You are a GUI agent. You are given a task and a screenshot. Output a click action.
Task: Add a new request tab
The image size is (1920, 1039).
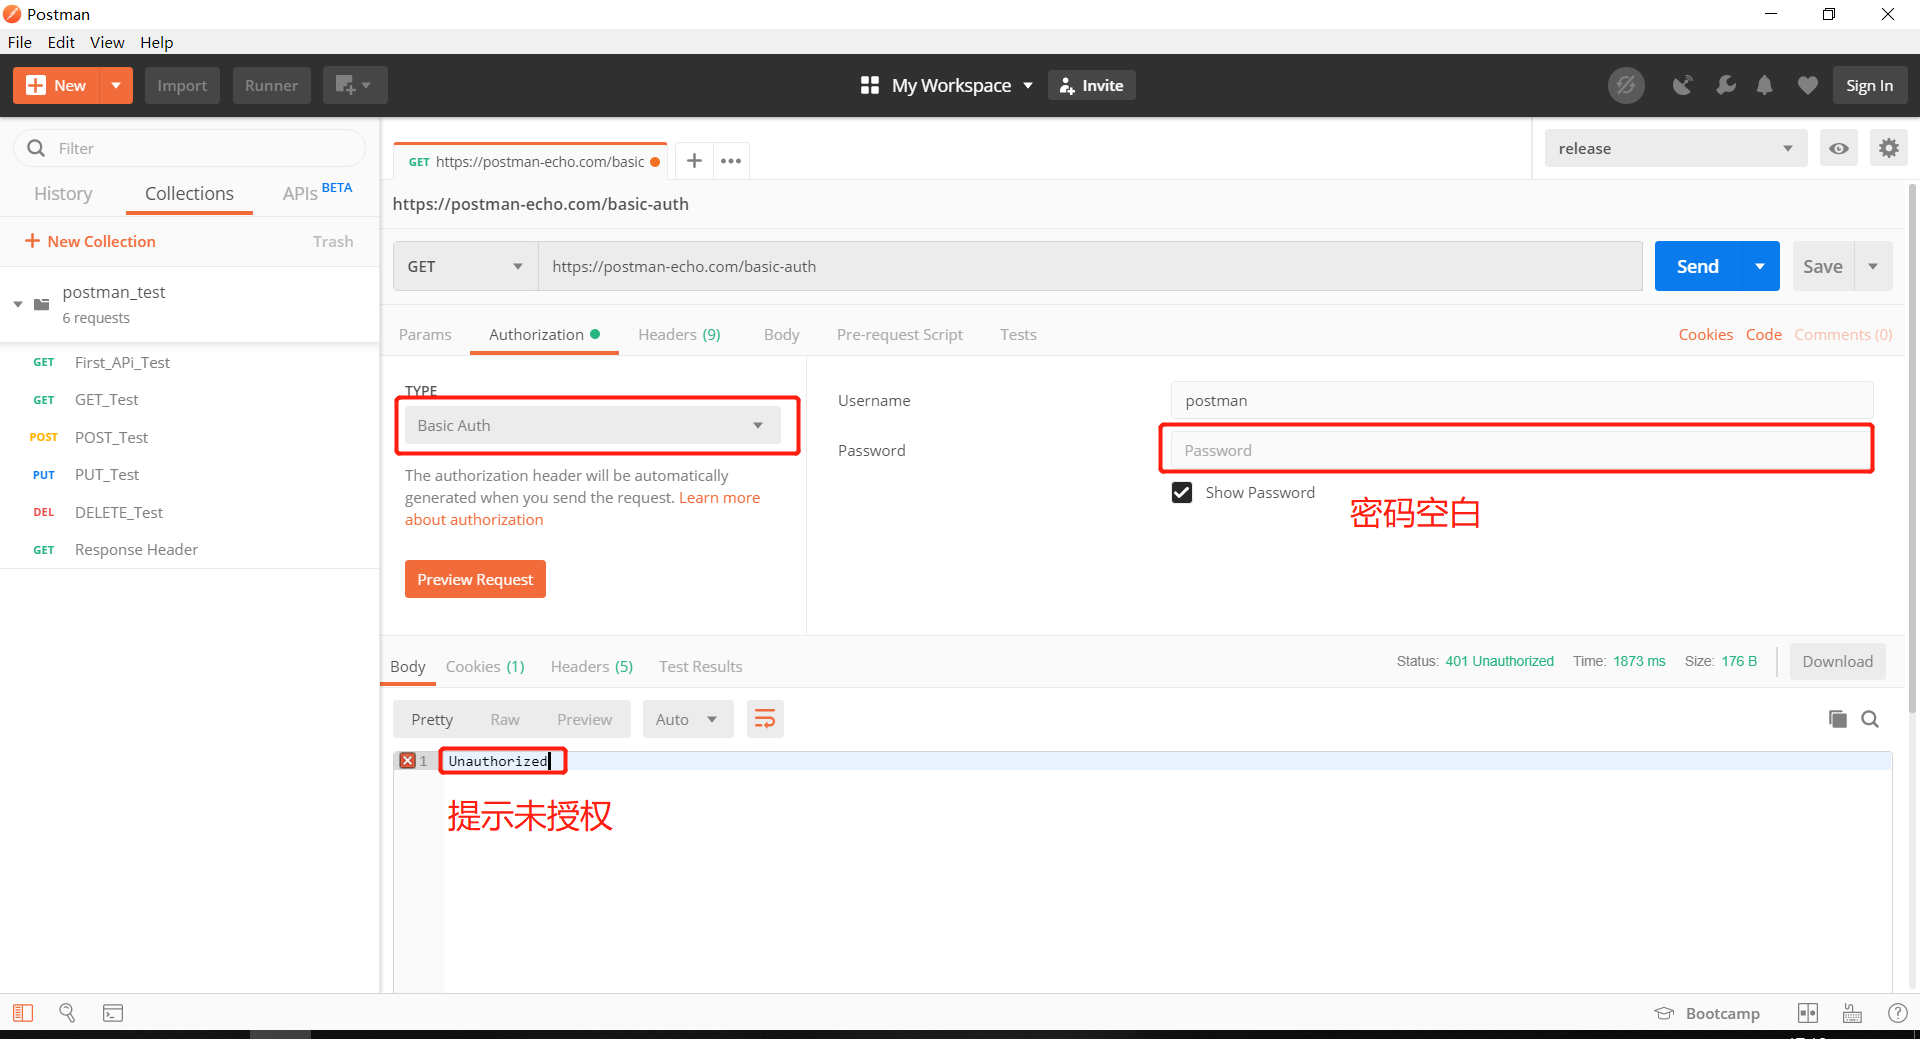[694, 161]
